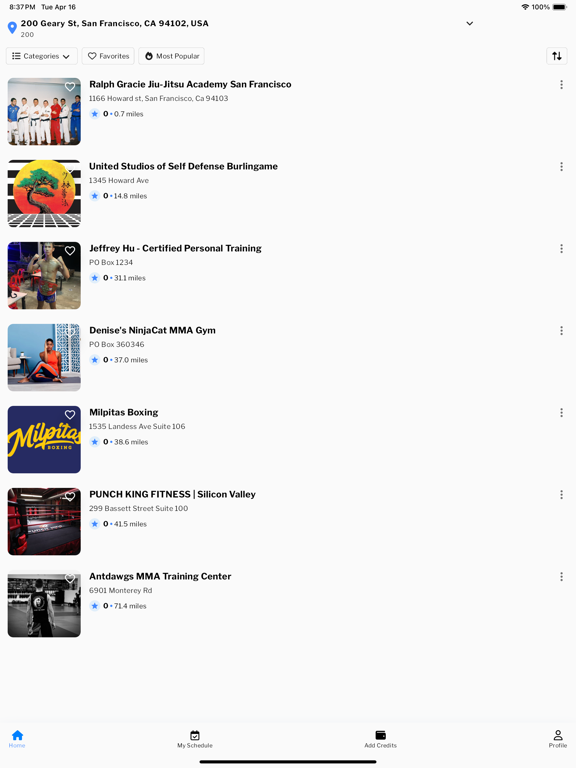This screenshot has height=768, width=576.
Task: Tap the bonsai tree logo thumbnail
Action: pyautogui.click(x=44, y=193)
